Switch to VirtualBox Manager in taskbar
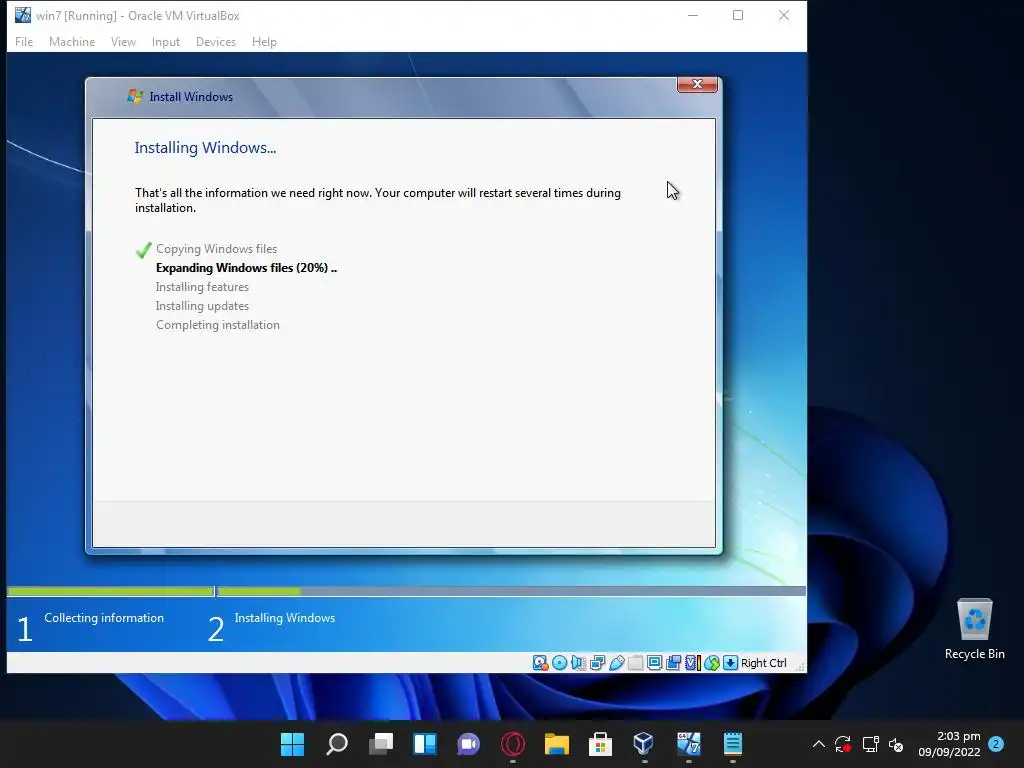The height and width of the screenshot is (768, 1024). 644,744
